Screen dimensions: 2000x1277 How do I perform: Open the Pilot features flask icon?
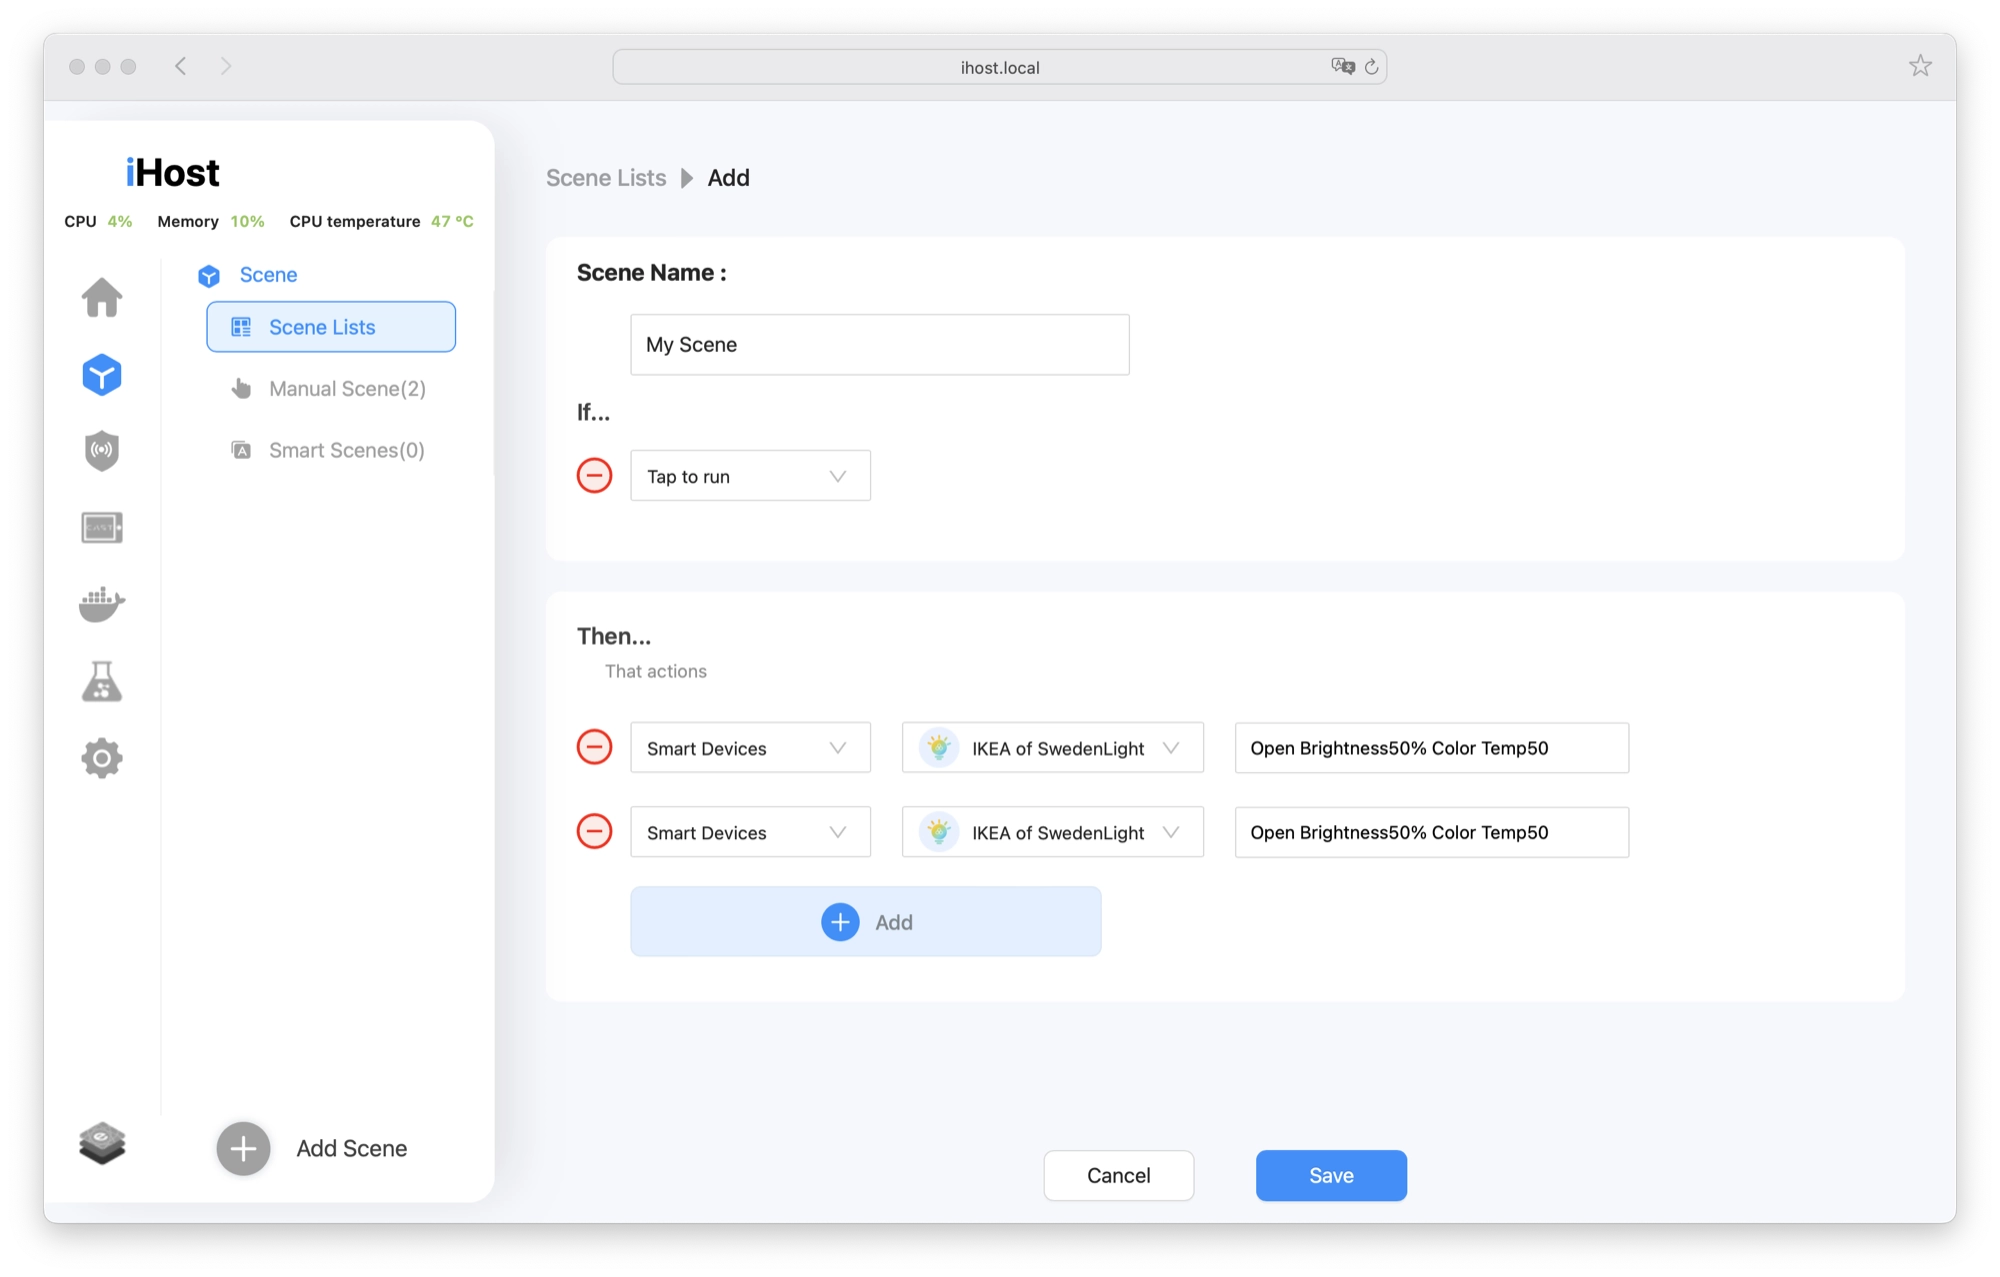click(x=102, y=681)
